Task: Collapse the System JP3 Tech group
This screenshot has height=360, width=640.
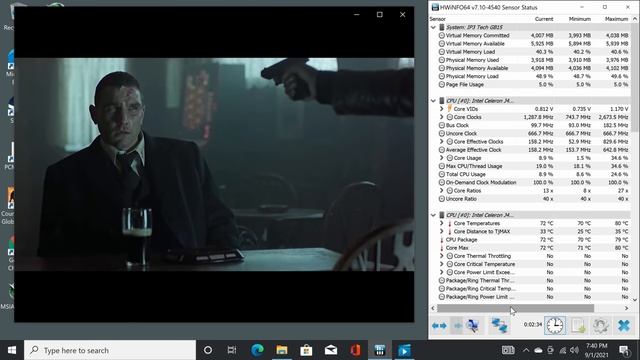Action: pyautogui.click(x=433, y=27)
